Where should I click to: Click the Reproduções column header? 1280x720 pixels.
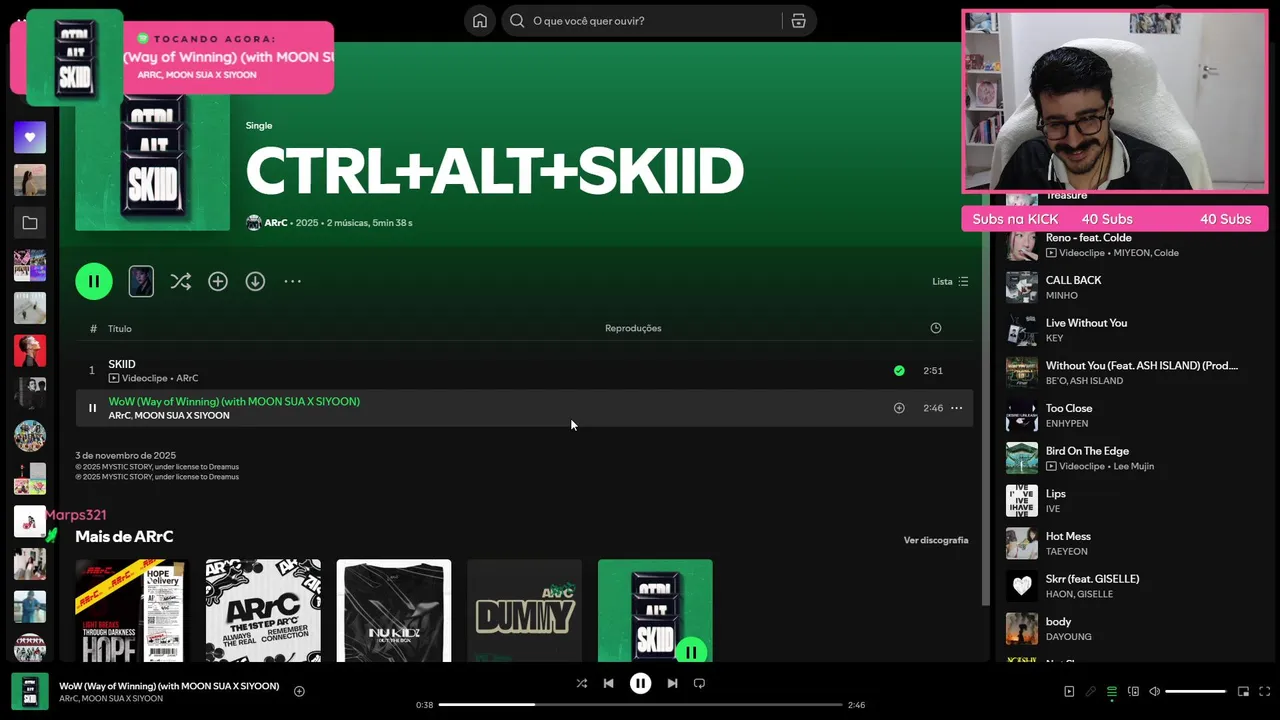point(633,328)
